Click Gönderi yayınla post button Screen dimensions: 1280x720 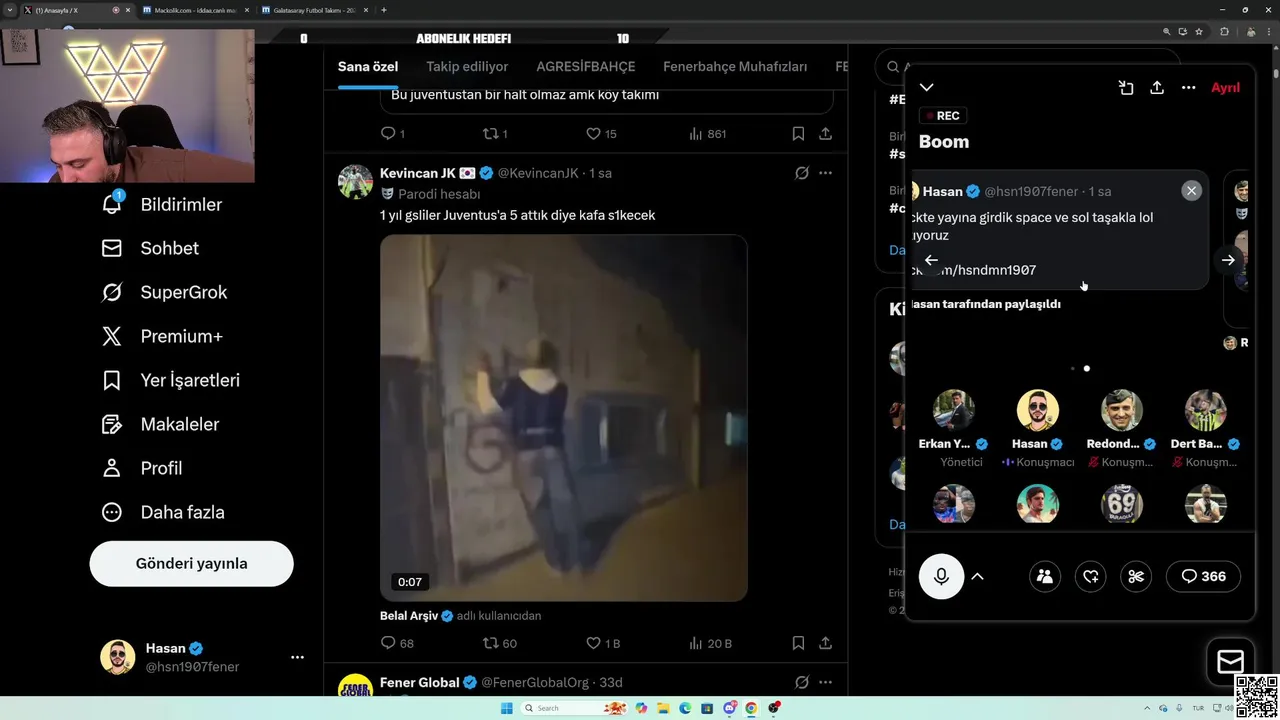tap(191, 563)
